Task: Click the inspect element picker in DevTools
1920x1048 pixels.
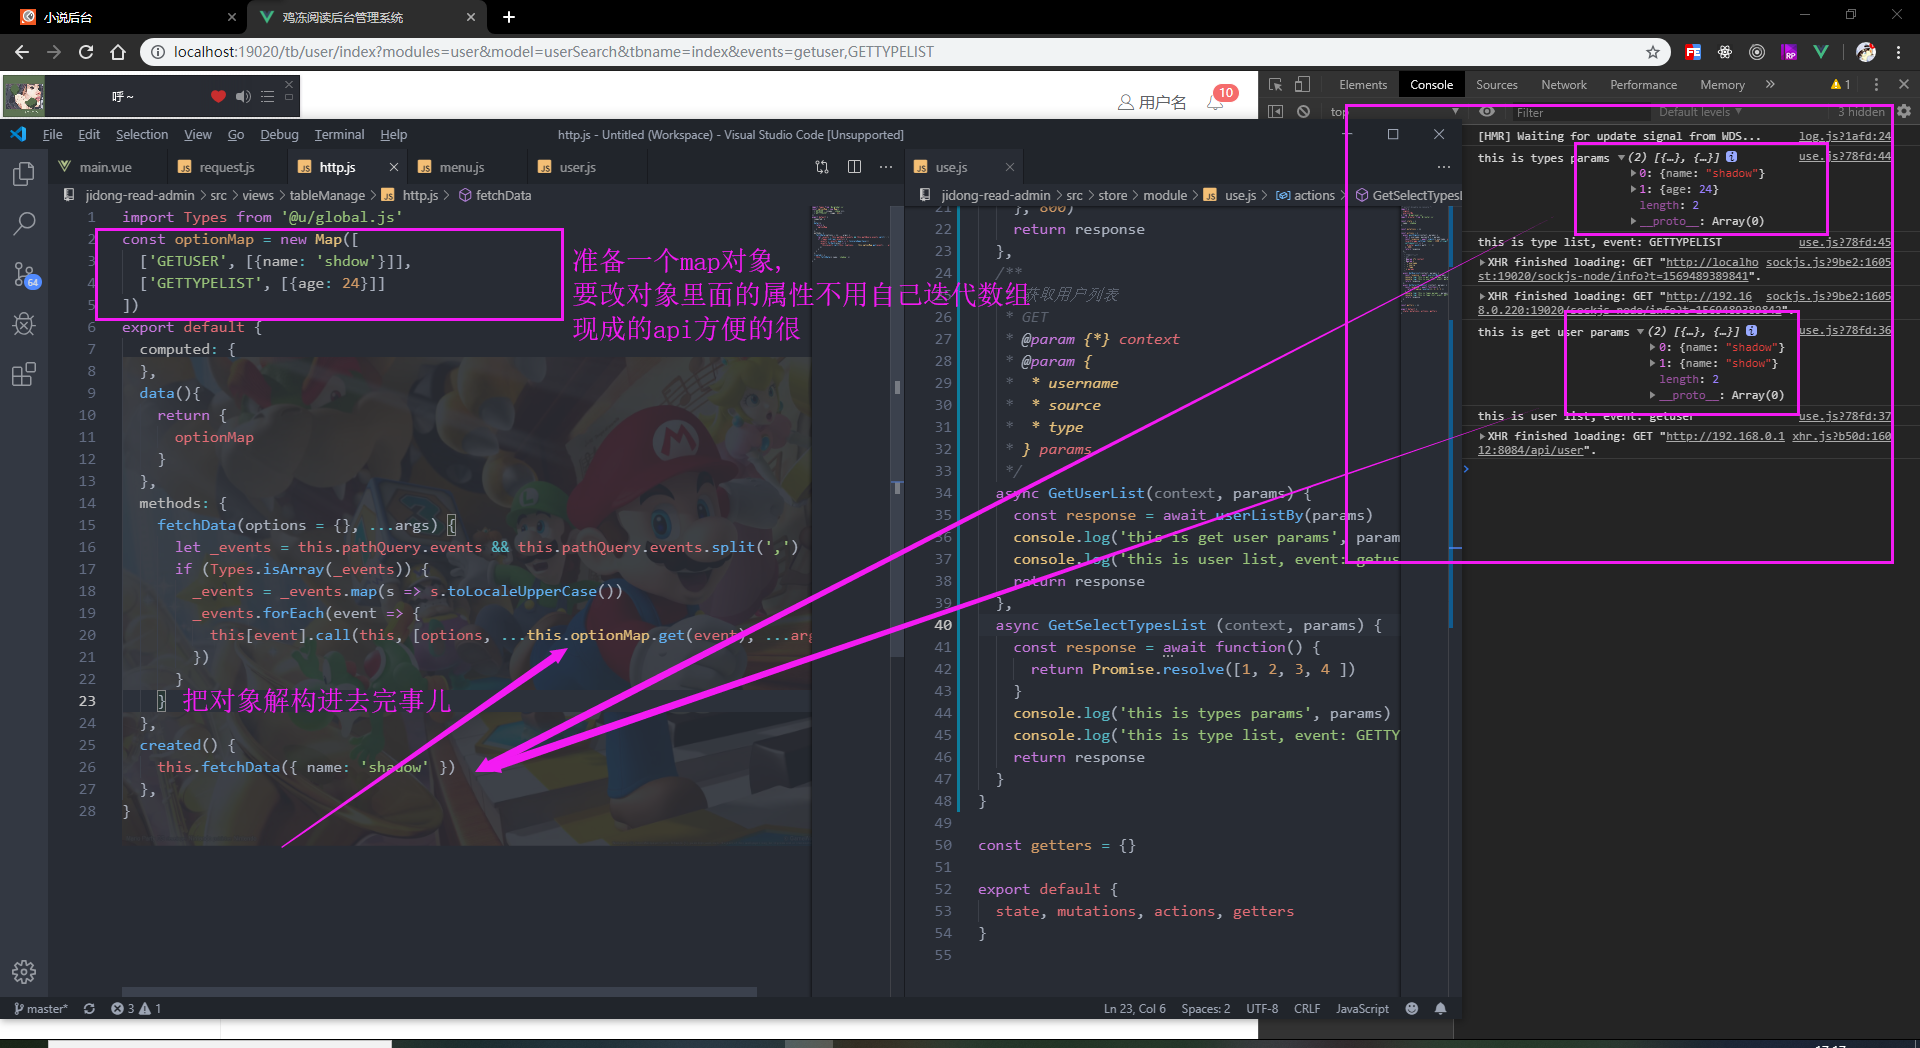Action: pyautogui.click(x=1276, y=85)
